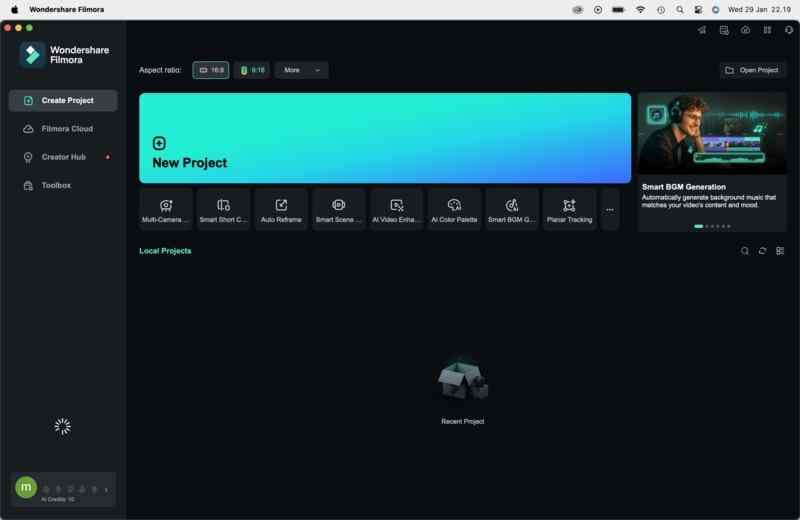The image size is (800, 520).
Task: Open Creator Hub in the sidebar
Action: (63, 157)
